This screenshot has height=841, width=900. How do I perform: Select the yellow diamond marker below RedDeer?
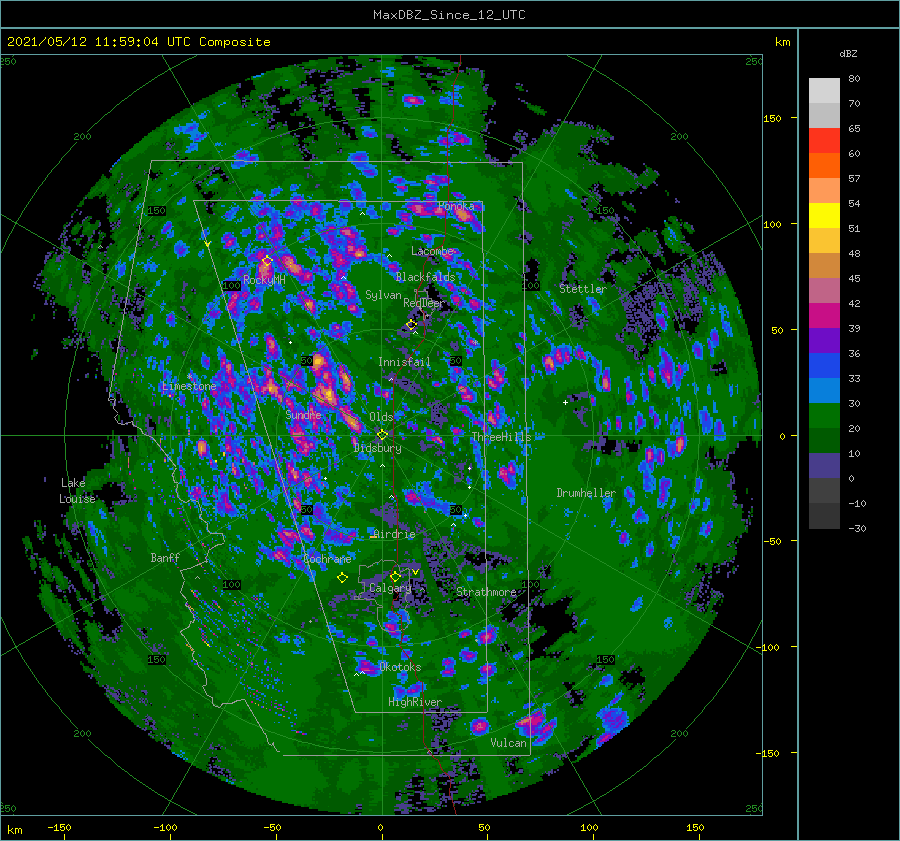(x=411, y=325)
